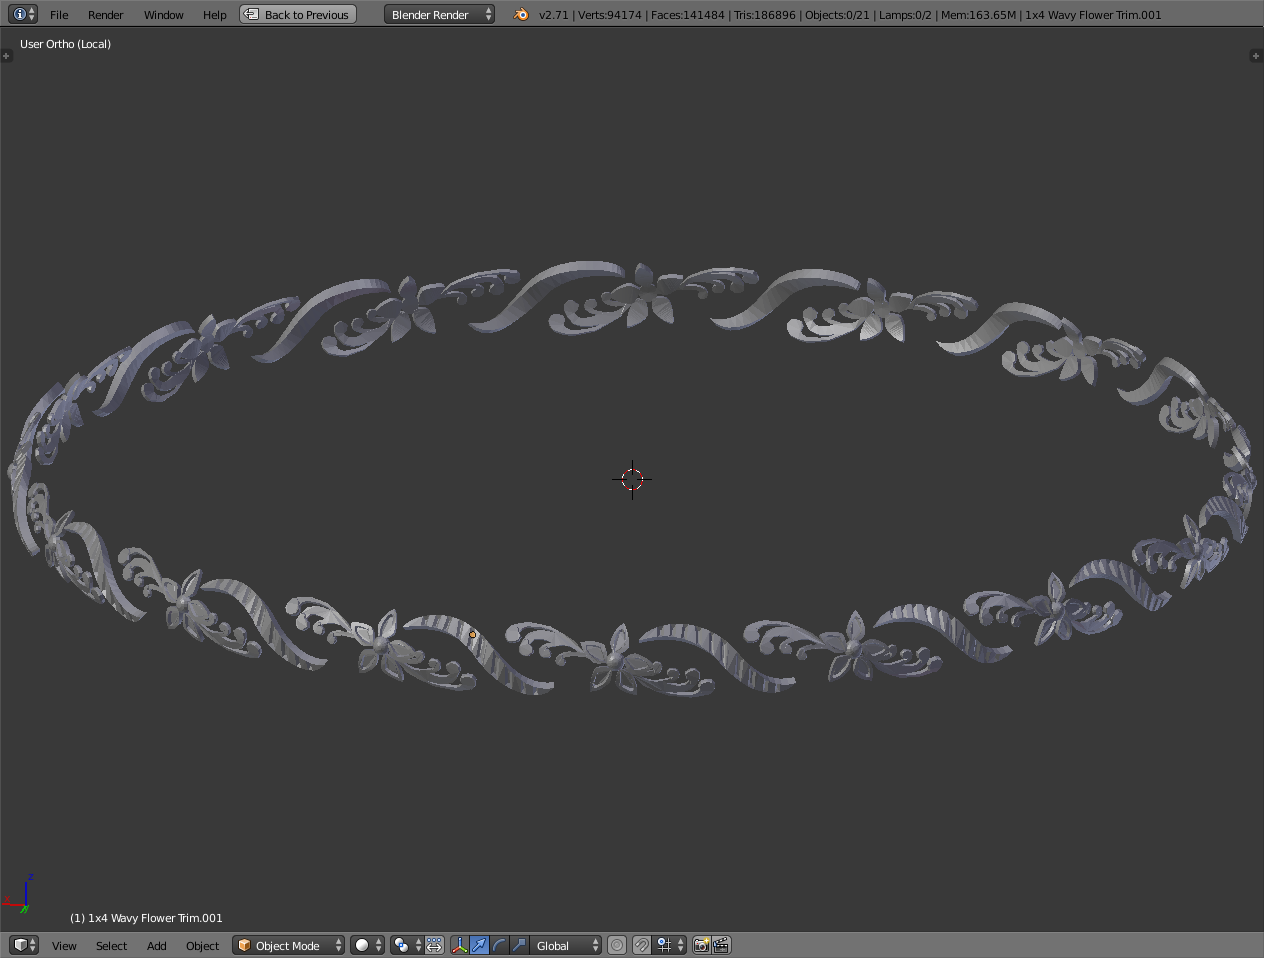Click the Back to Previous button
The image size is (1264, 958).
(x=298, y=15)
